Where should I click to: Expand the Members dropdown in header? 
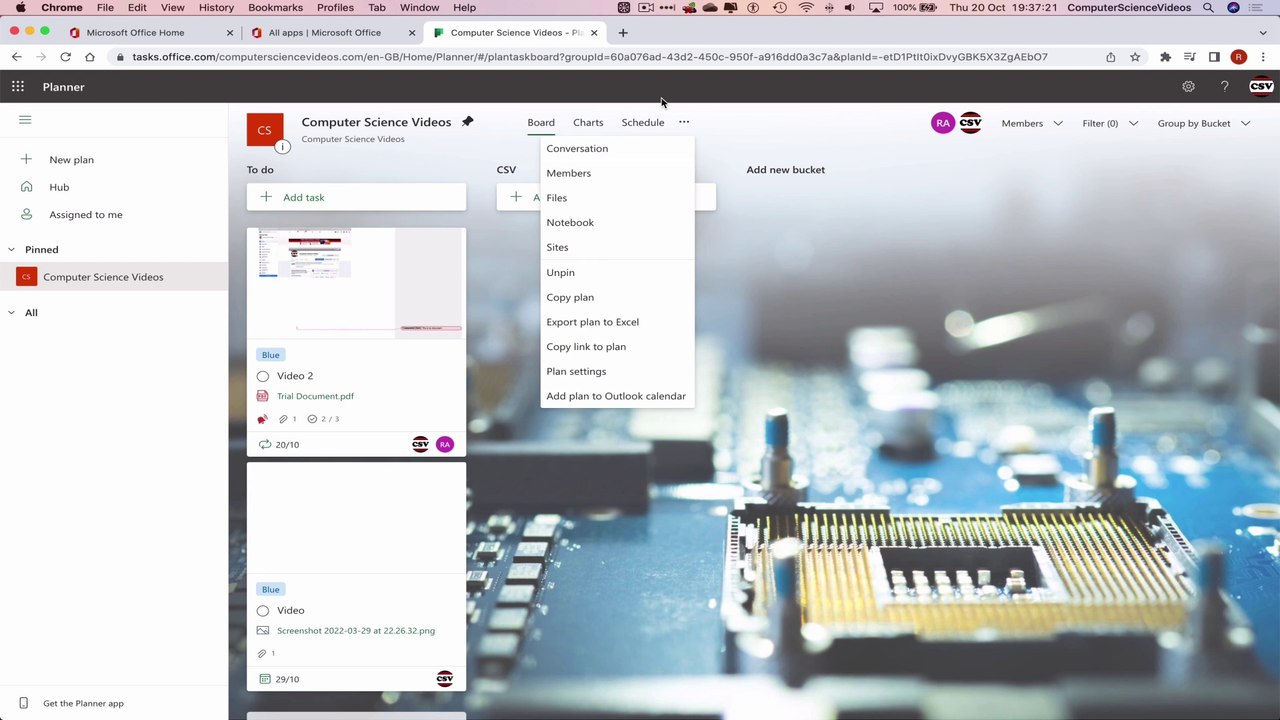pyautogui.click(x=1032, y=123)
